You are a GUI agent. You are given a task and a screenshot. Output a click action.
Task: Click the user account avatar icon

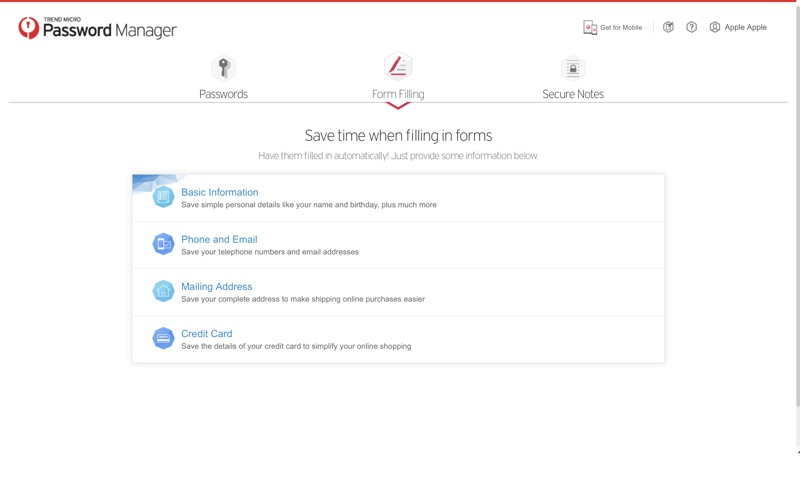(x=715, y=28)
